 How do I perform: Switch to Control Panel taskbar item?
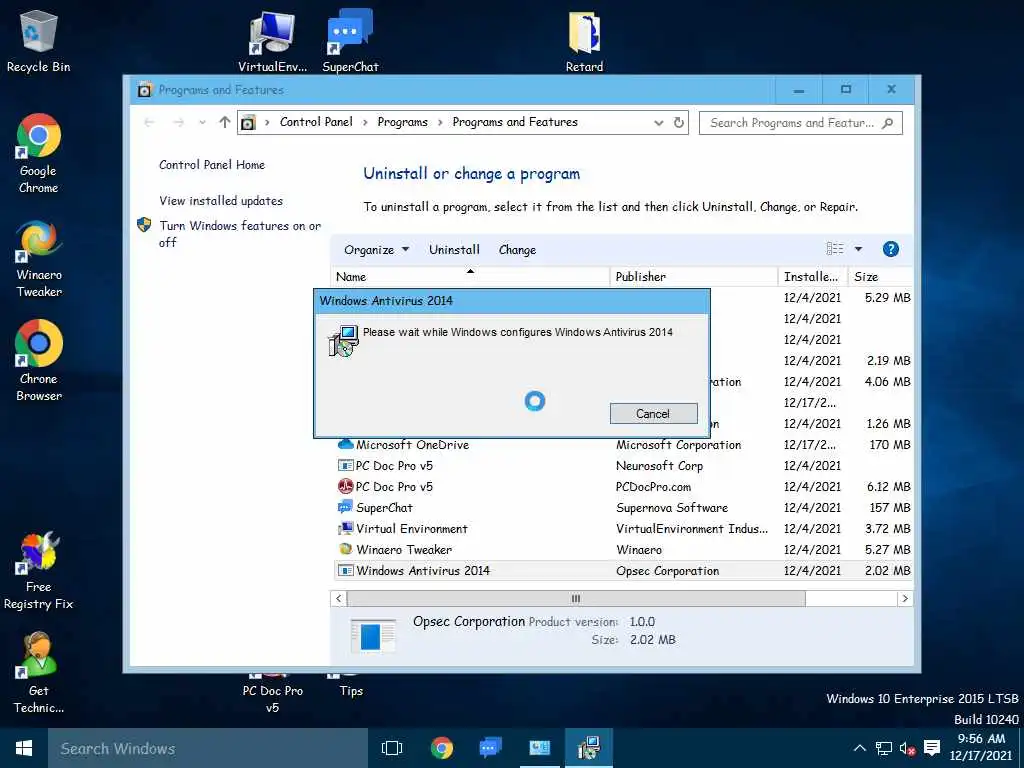(539, 748)
